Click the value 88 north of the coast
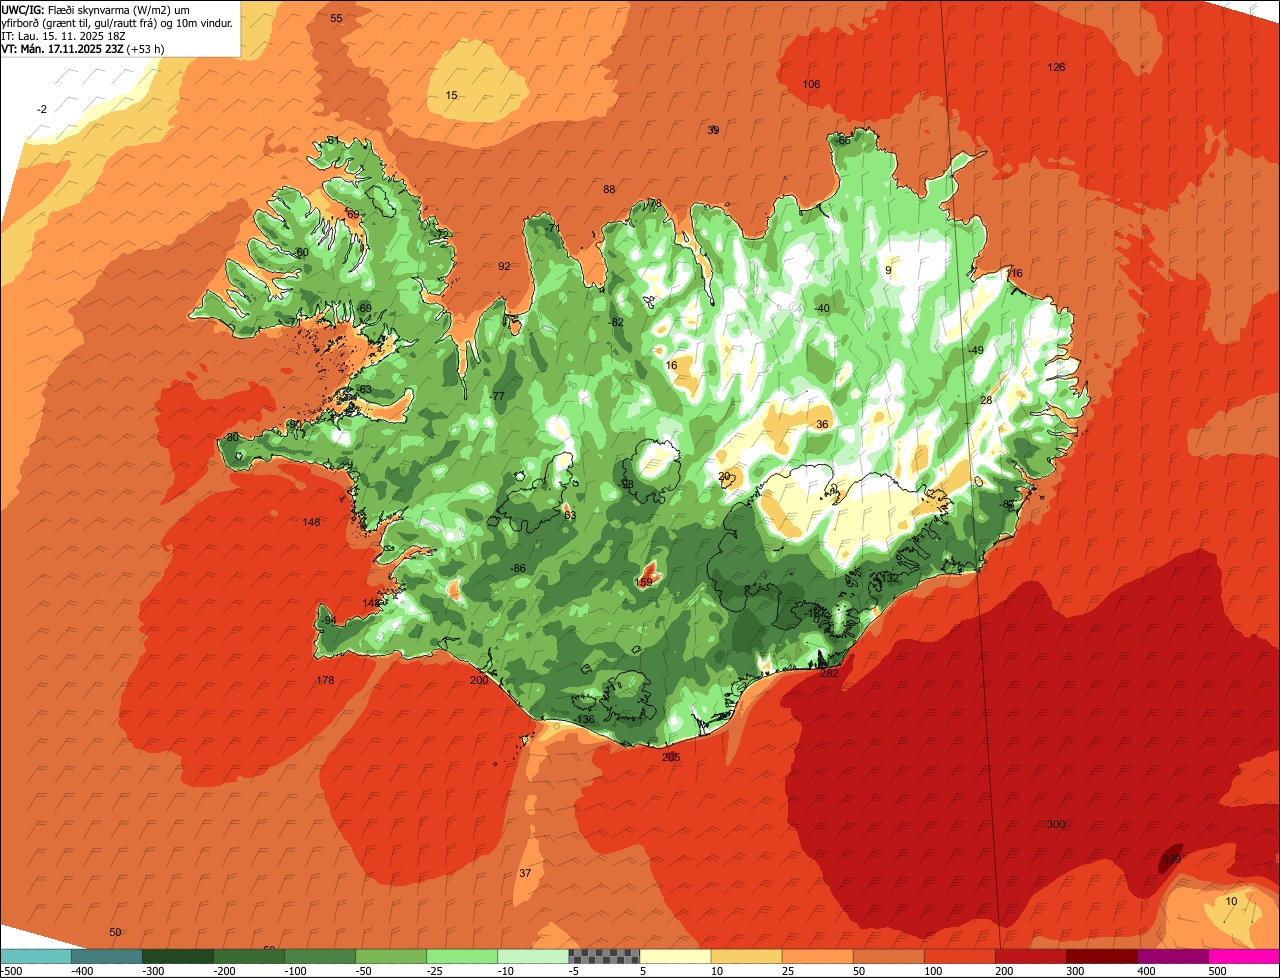The width and height of the screenshot is (1280, 978). coord(609,190)
